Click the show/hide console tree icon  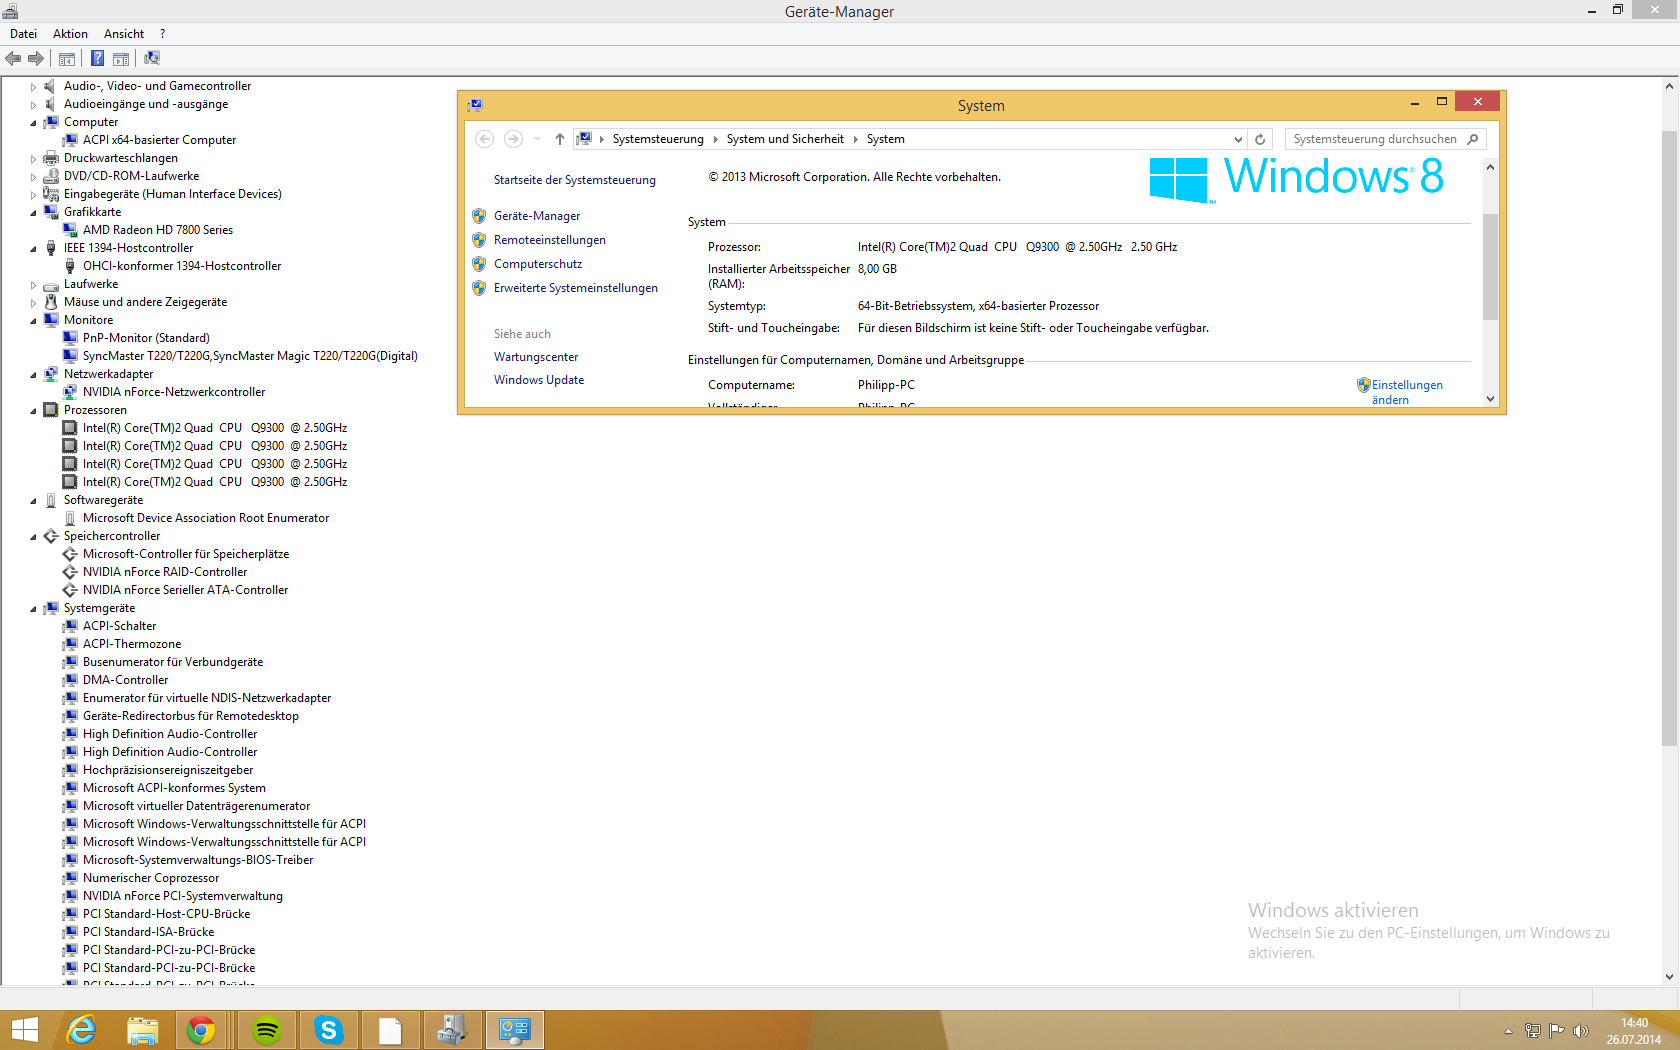tap(67, 58)
